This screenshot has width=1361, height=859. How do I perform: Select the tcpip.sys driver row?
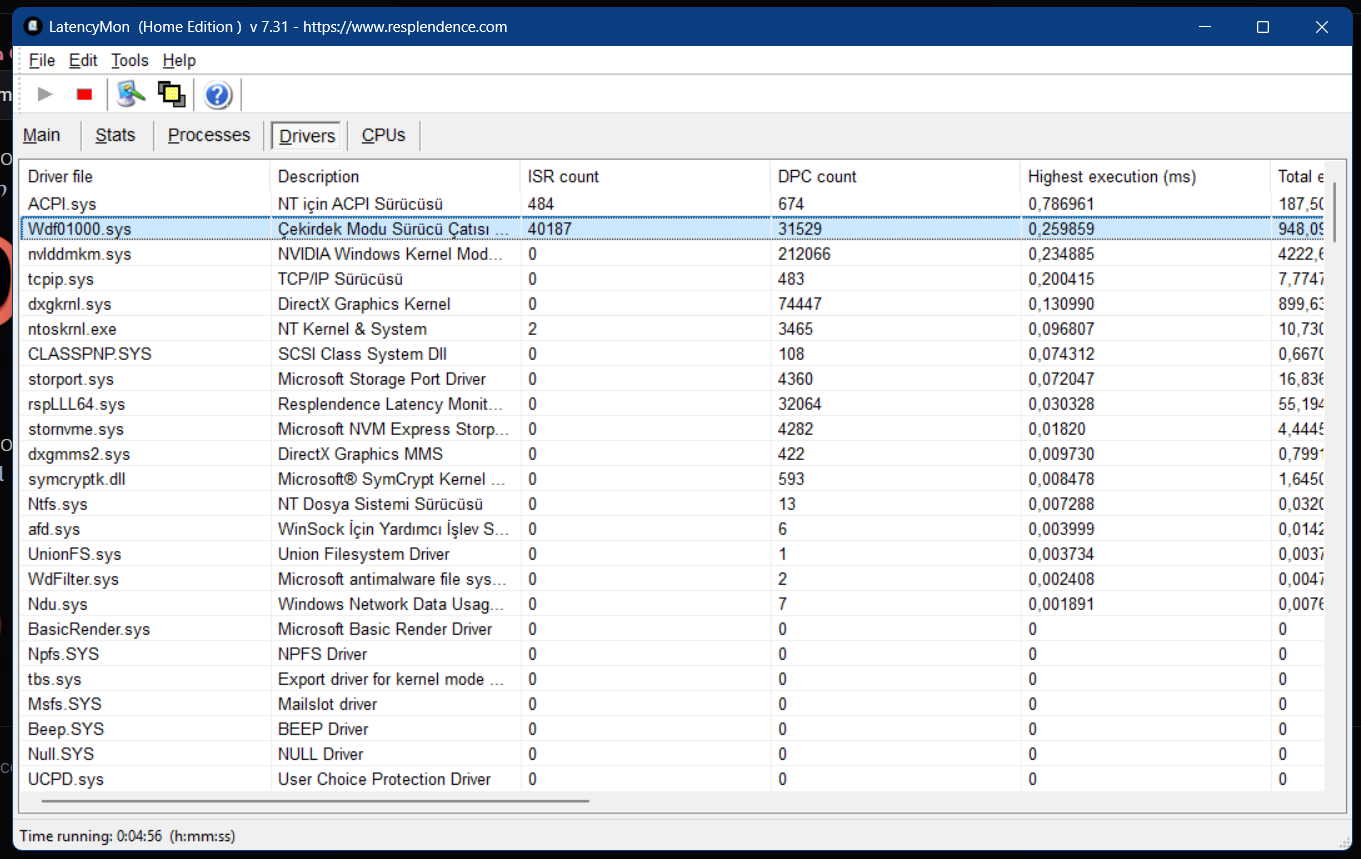pyautogui.click(x=672, y=279)
